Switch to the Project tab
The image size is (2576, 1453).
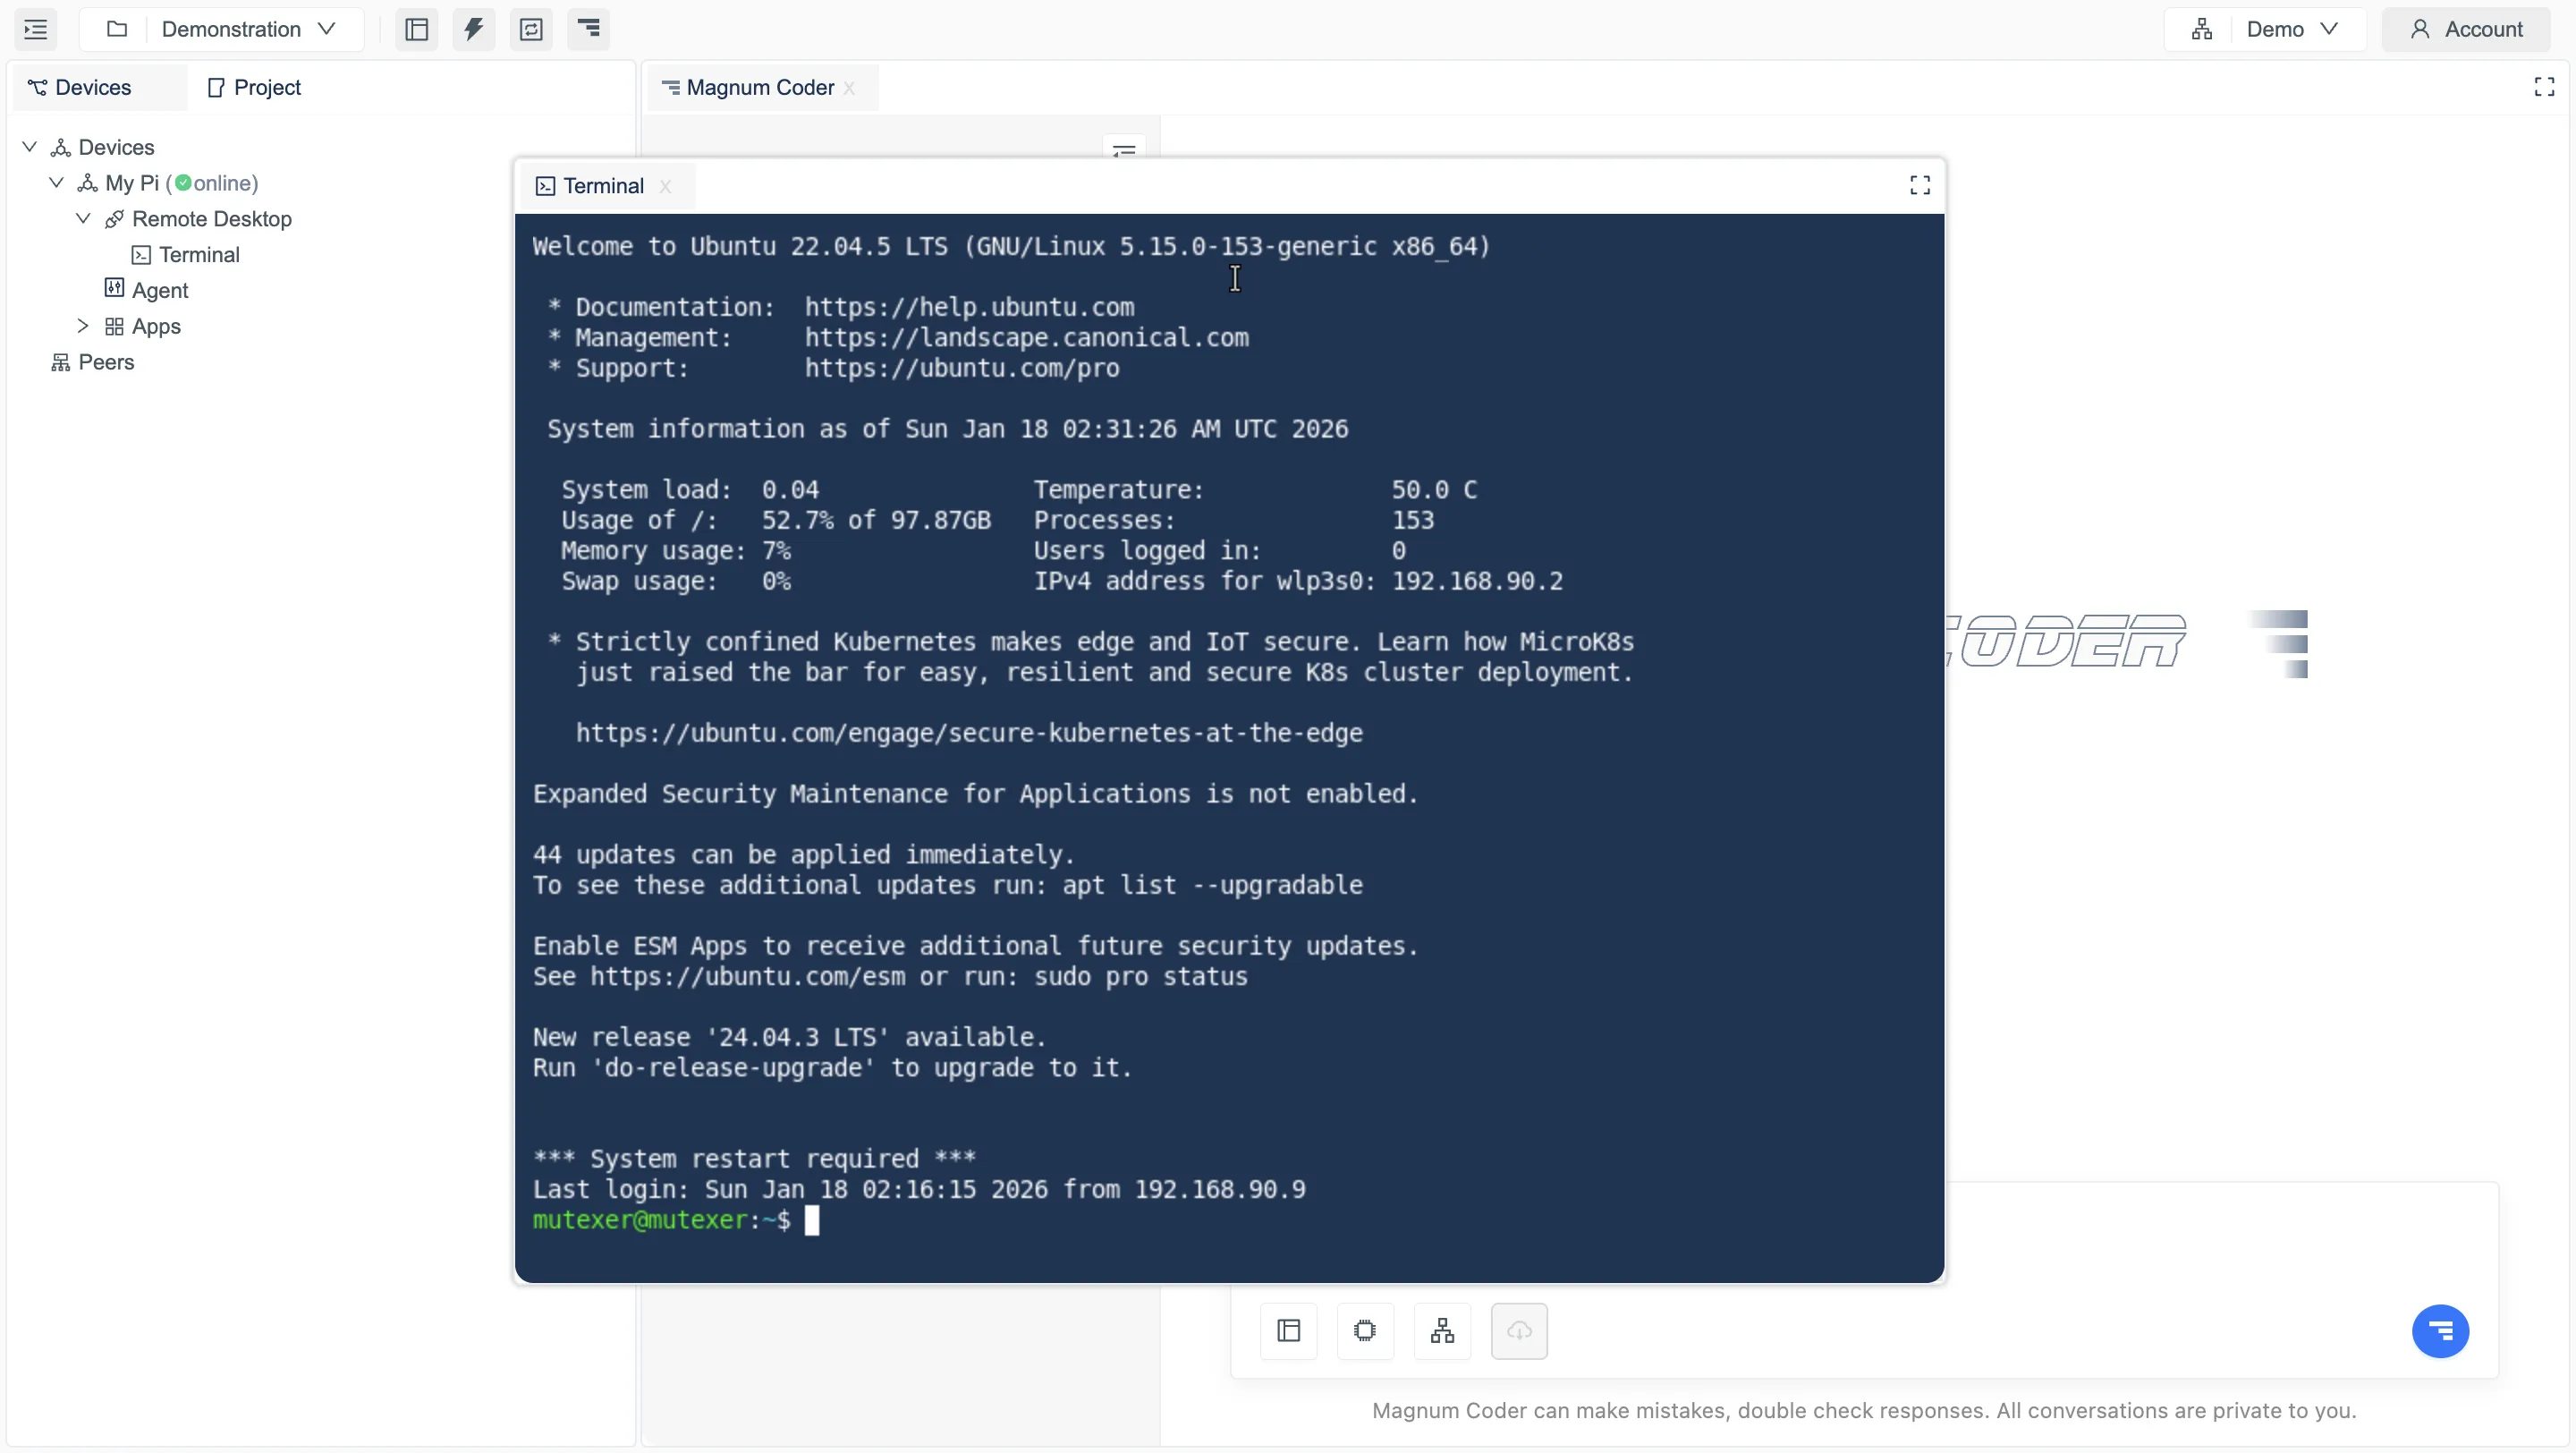[256, 87]
